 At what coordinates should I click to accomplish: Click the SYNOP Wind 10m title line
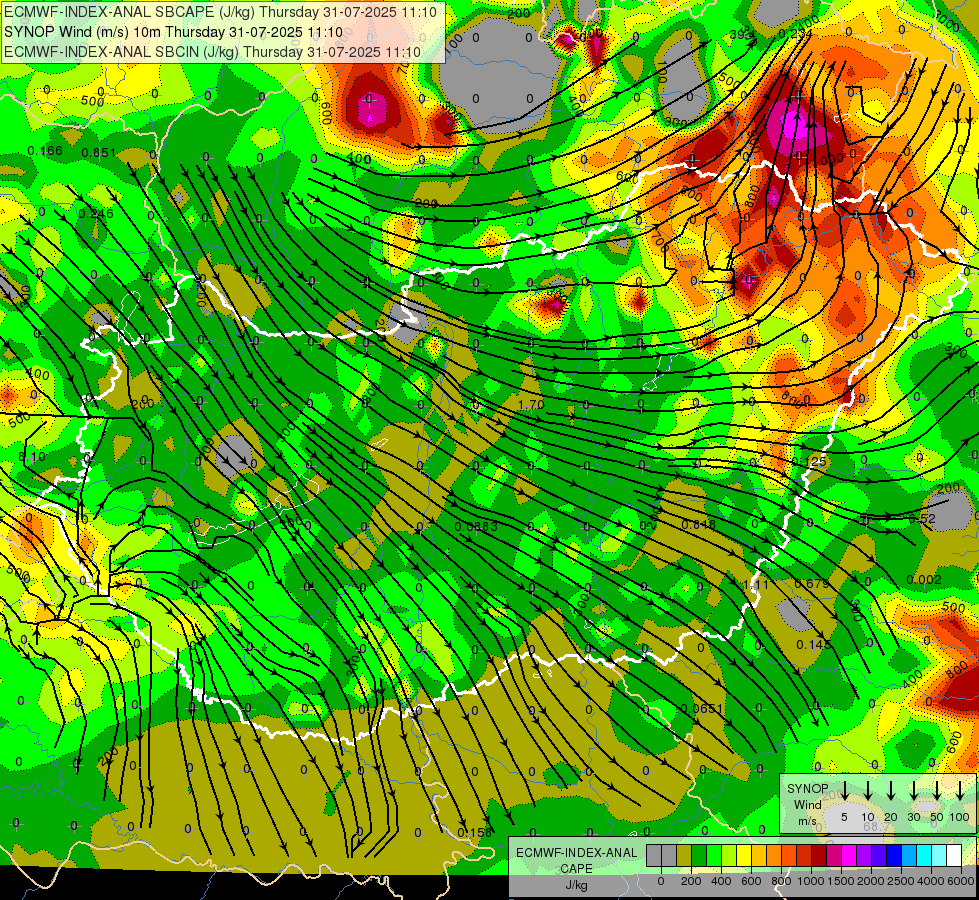click(173, 32)
